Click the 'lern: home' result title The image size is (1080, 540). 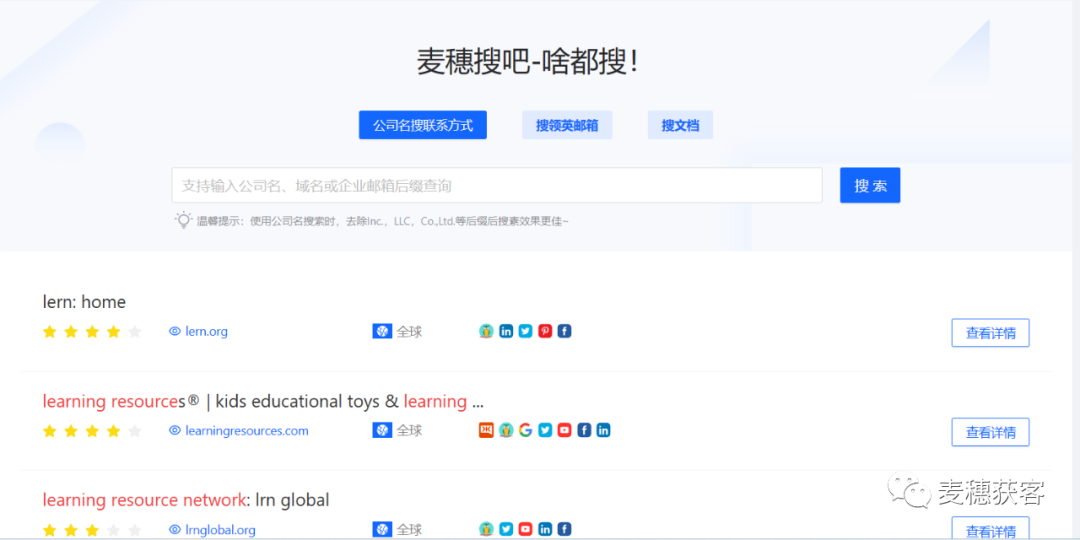coord(84,302)
